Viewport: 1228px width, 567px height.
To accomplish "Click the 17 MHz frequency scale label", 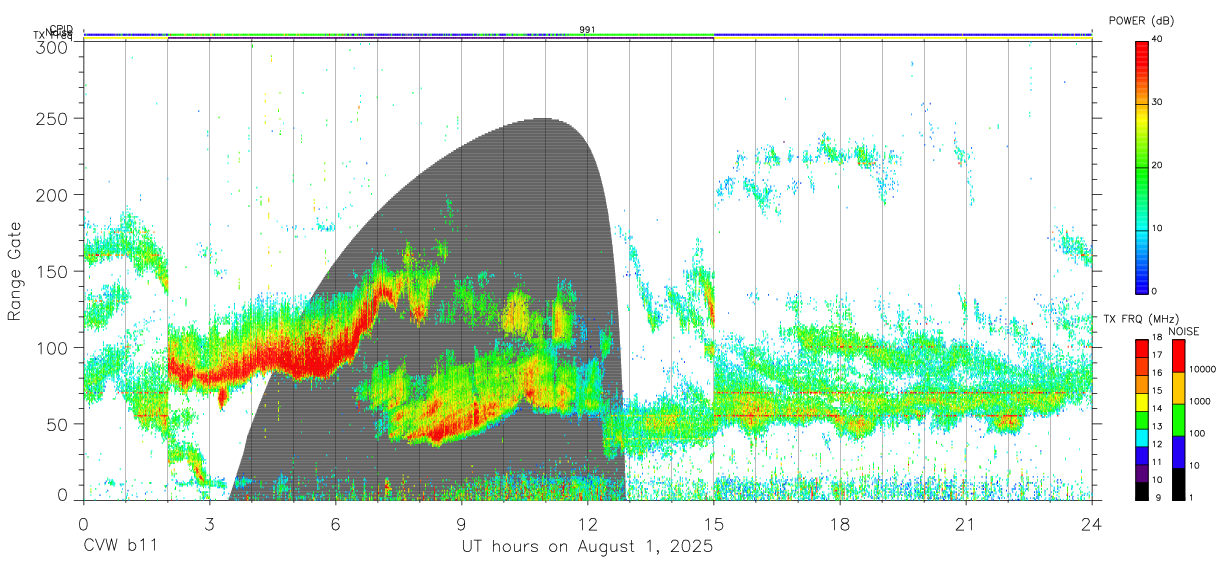I will coord(1157,356).
